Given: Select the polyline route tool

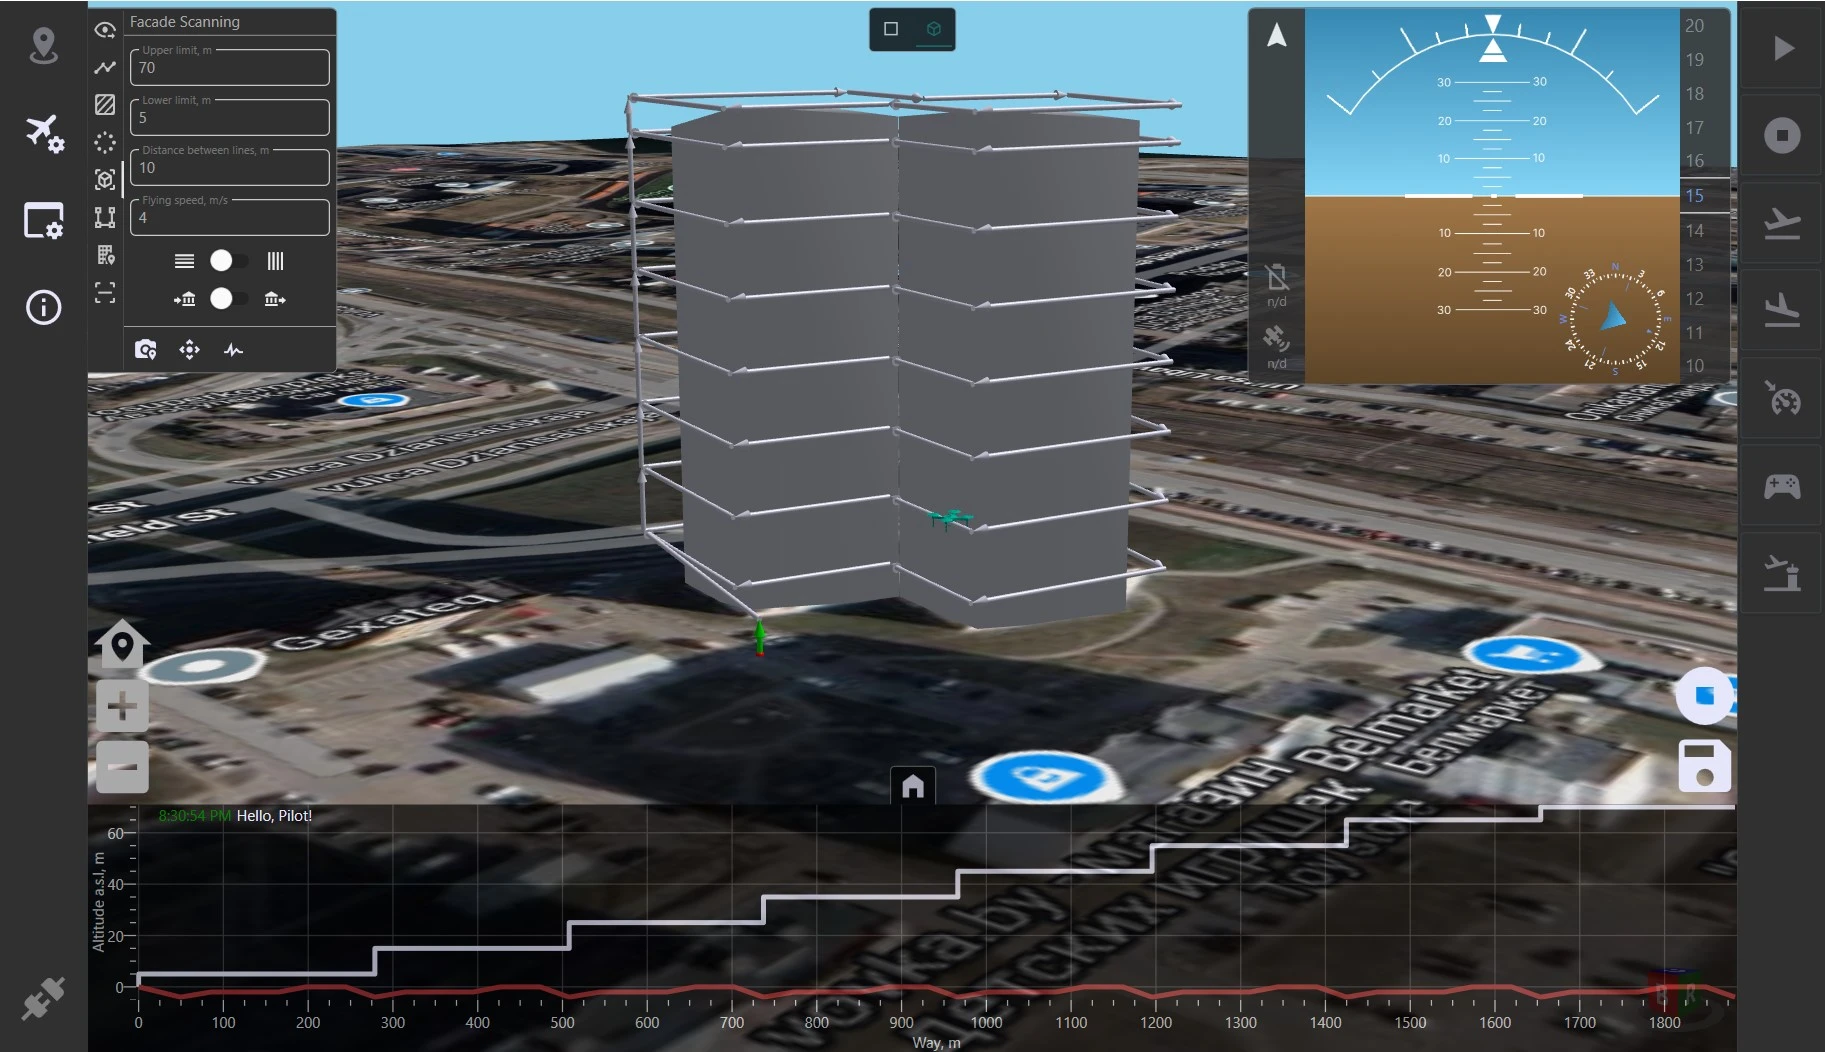Looking at the screenshot, I should (x=105, y=67).
